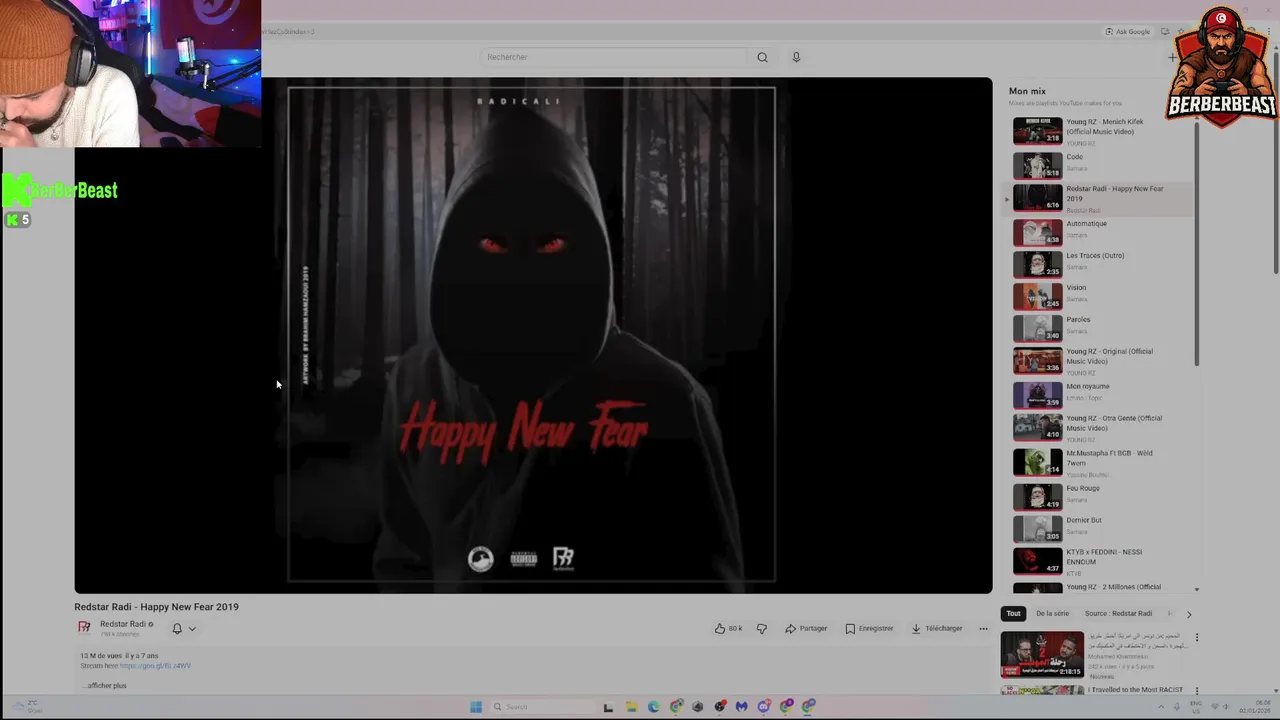Open Microsoft Edge from the taskbar
This screenshot has width=1280, height=720.
[653, 707]
